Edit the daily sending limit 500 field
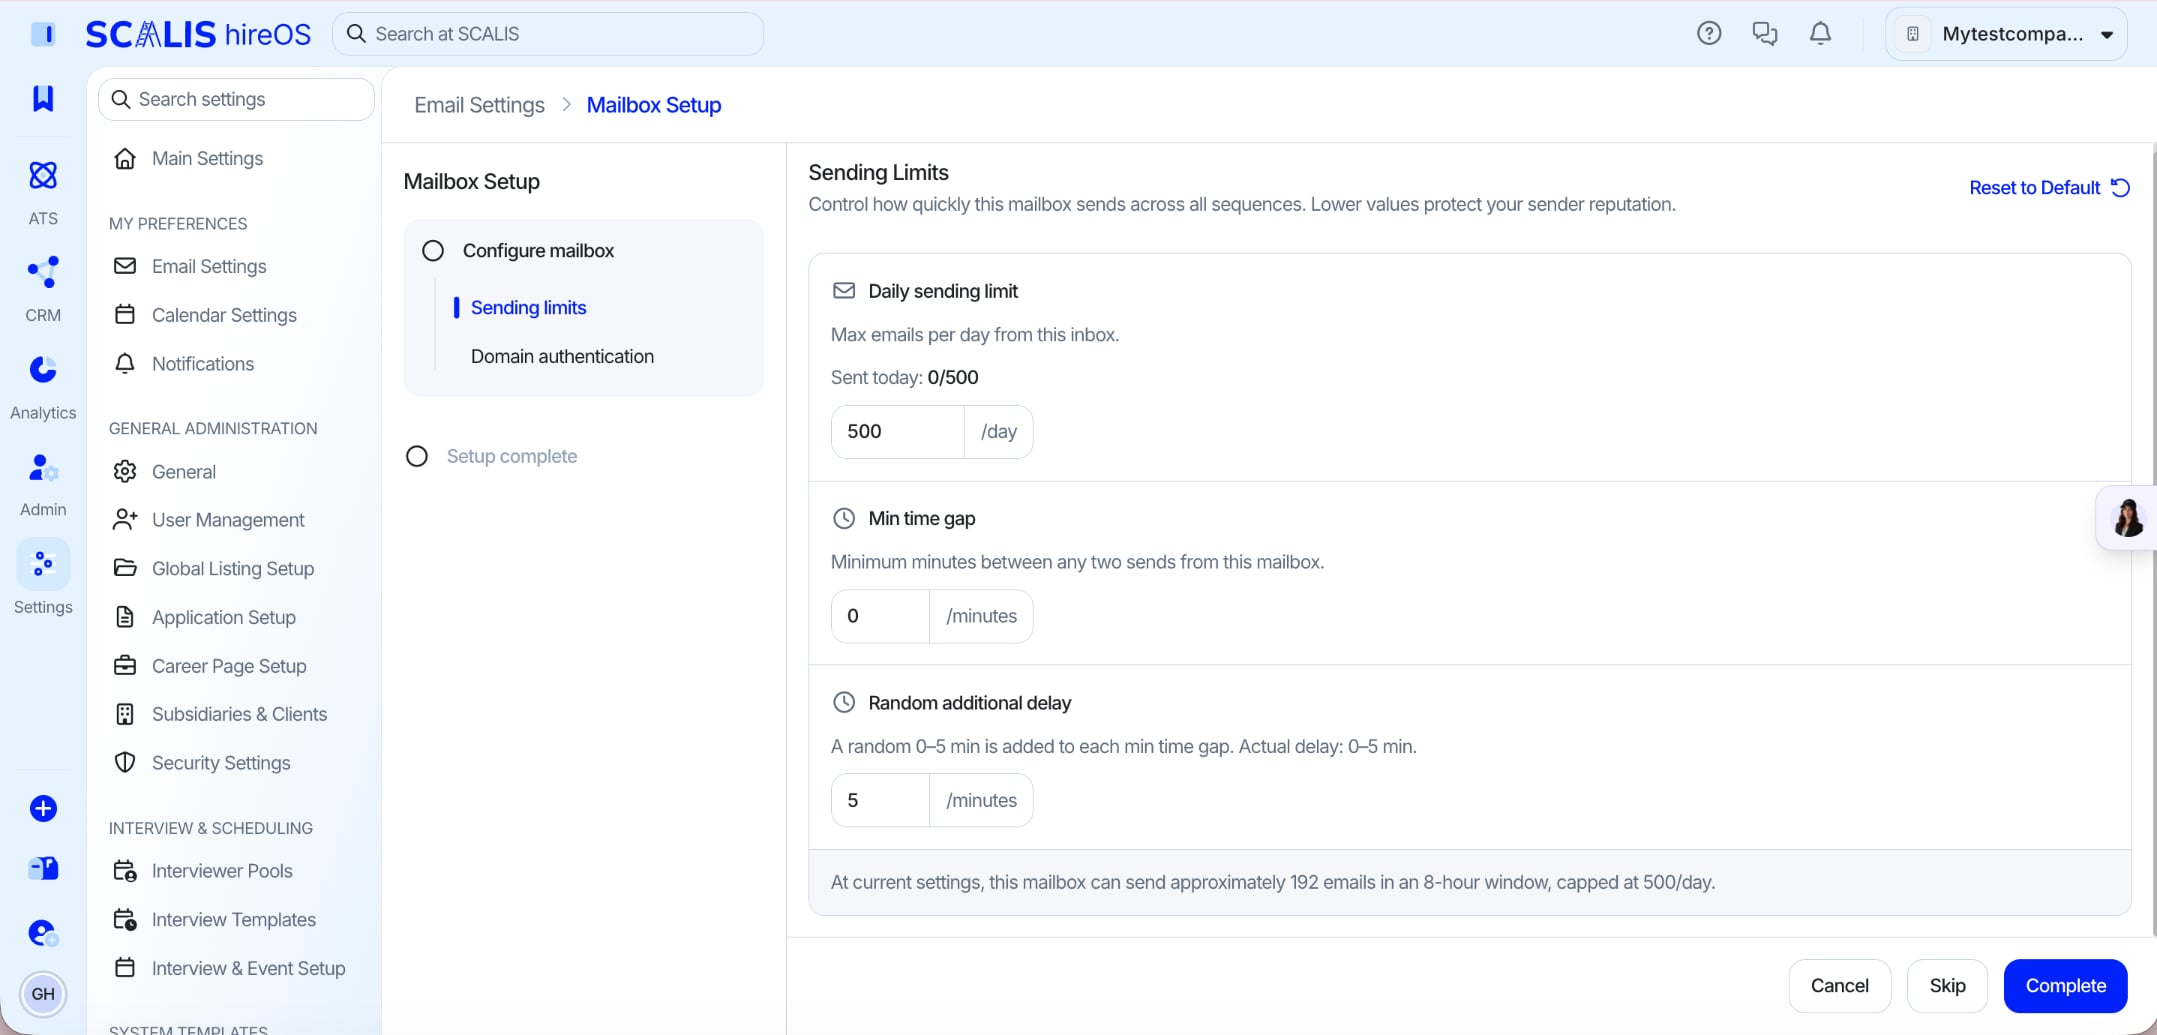The height and width of the screenshot is (1035, 2157). point(897,431)
